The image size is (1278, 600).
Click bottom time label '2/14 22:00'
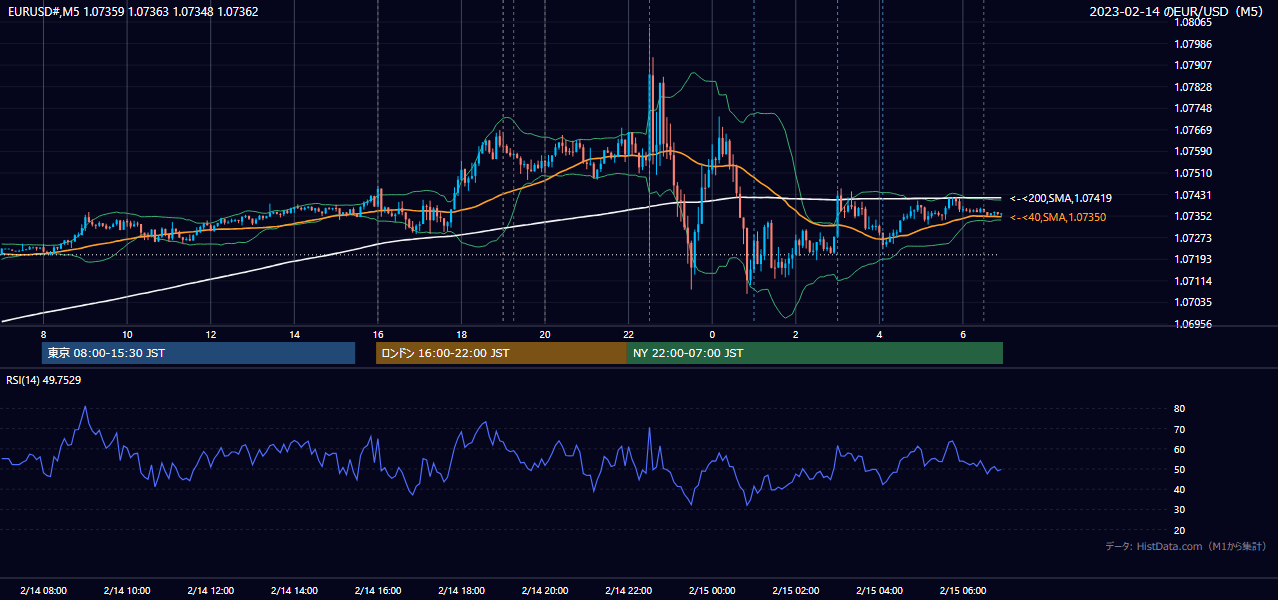coord(628,590)
